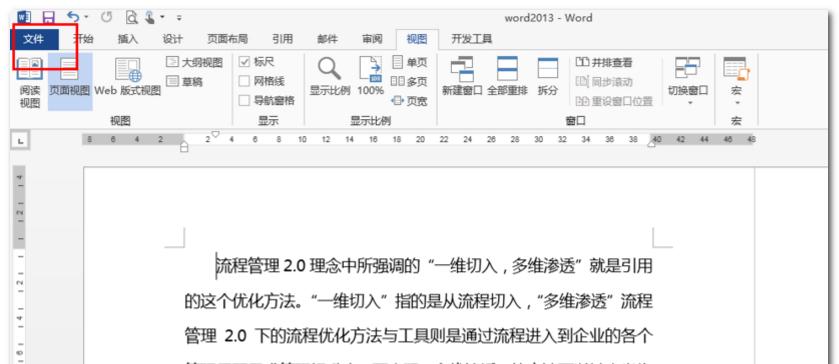Click the text 的这个优化方法 in second line
The image size is (839, 364).
[x=240, y=301]
